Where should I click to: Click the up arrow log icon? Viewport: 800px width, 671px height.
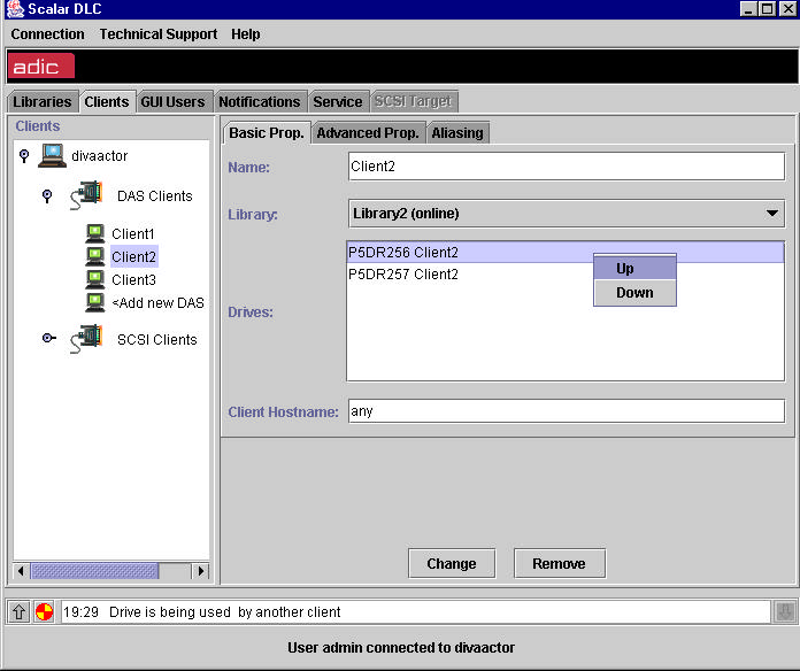click(19, 611)
